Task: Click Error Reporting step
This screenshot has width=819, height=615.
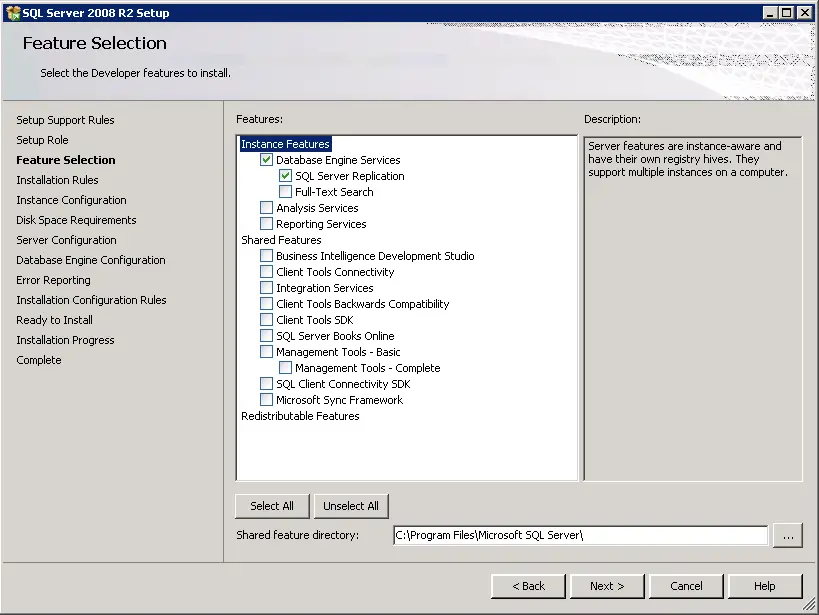Action: [x=53, y=280]
